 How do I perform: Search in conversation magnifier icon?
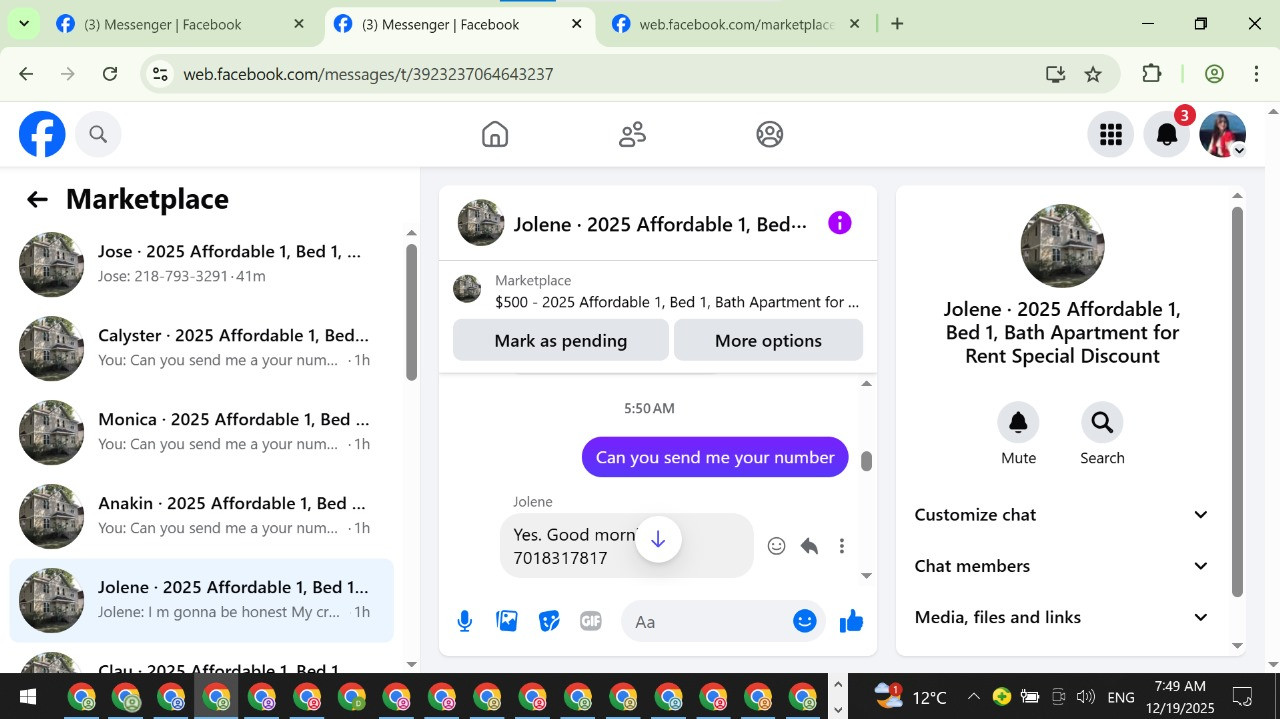[1102, 423]
